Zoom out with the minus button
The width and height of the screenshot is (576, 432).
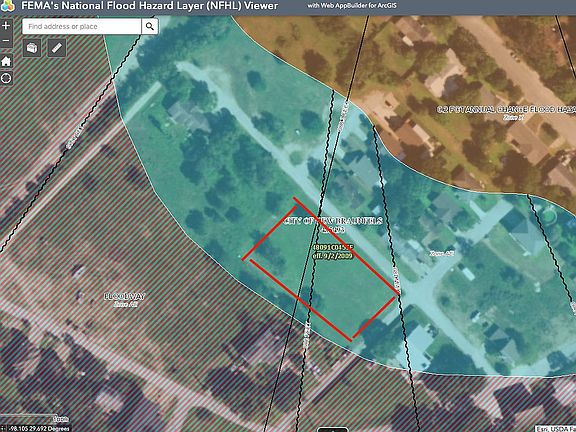click(x=6, y=40)
